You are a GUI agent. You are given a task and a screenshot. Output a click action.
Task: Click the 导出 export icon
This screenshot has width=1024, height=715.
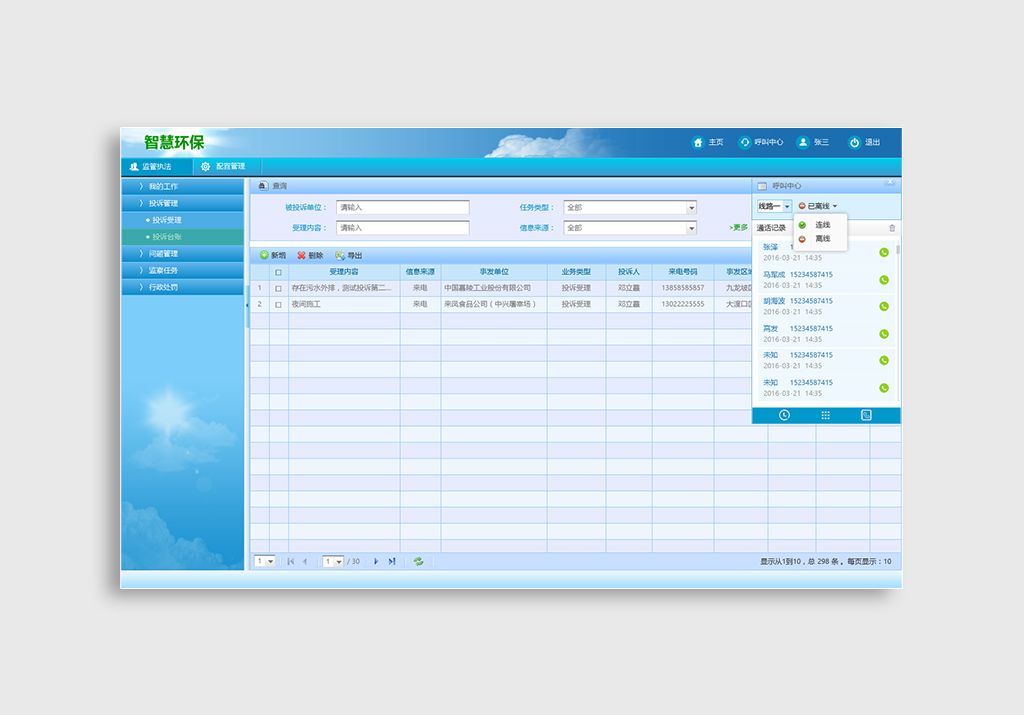tap(340, 255)
